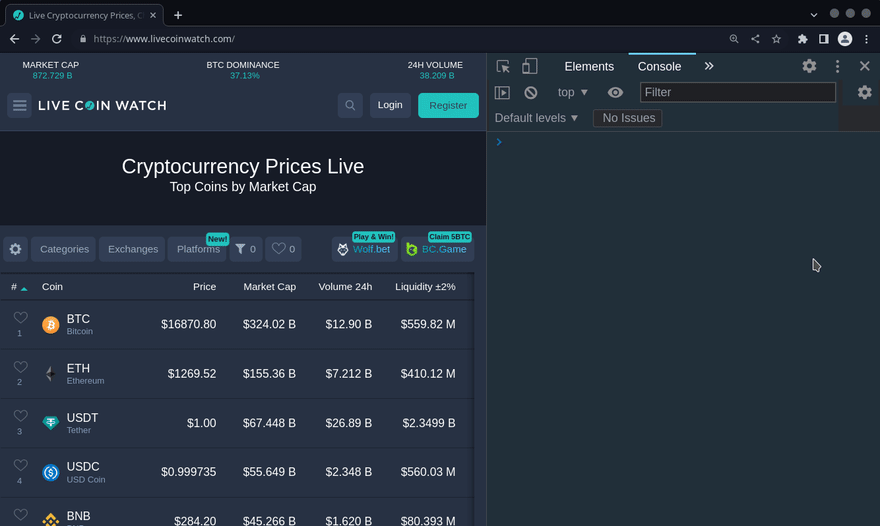This screenshot has height=526, width=880.
Task: Go forward in browser history
Action: 35,39
